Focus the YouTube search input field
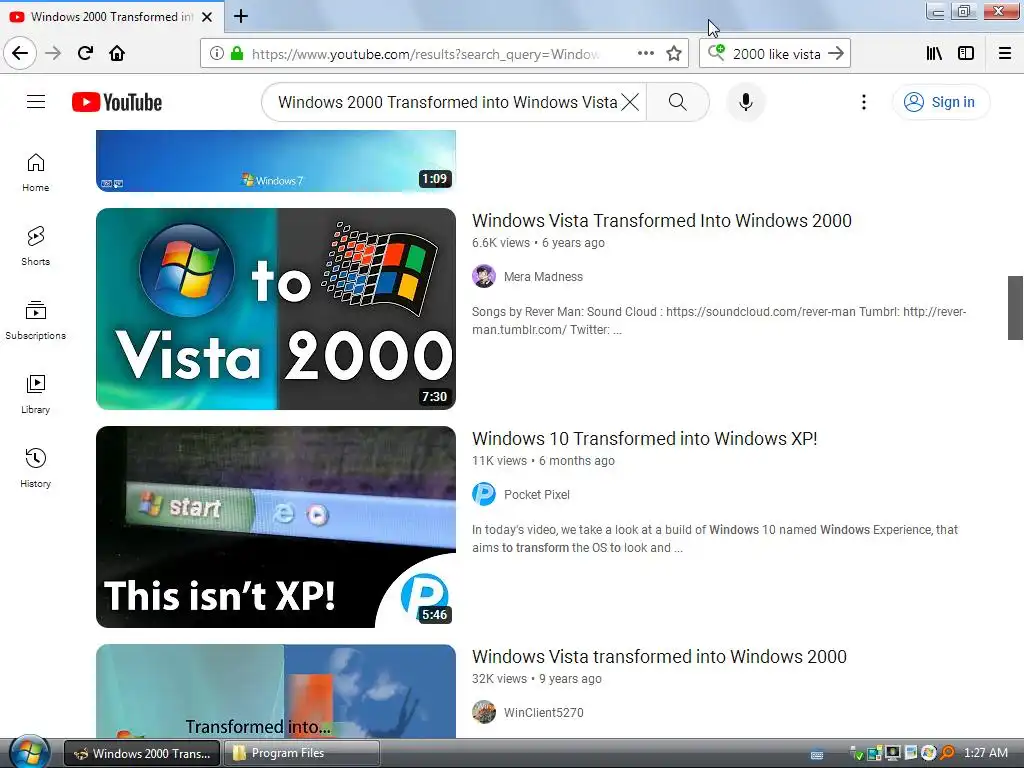The height and width of the screenshot is (768, 1024). tap(447, 102)
